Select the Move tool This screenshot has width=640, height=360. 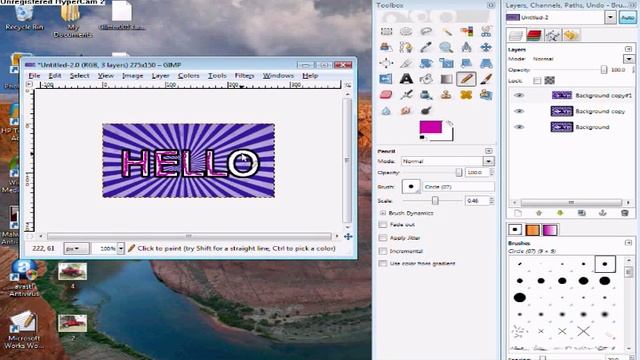point(486,47)
